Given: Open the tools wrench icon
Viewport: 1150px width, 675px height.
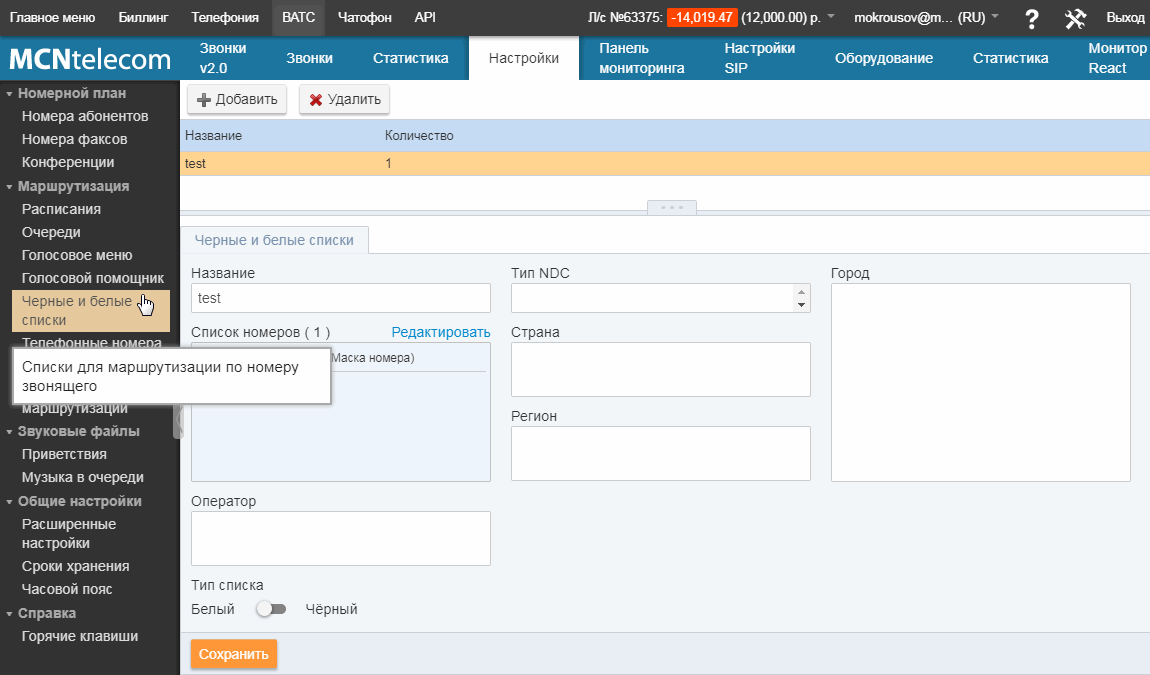Looking at the screenshot, I should point(1076,18).
